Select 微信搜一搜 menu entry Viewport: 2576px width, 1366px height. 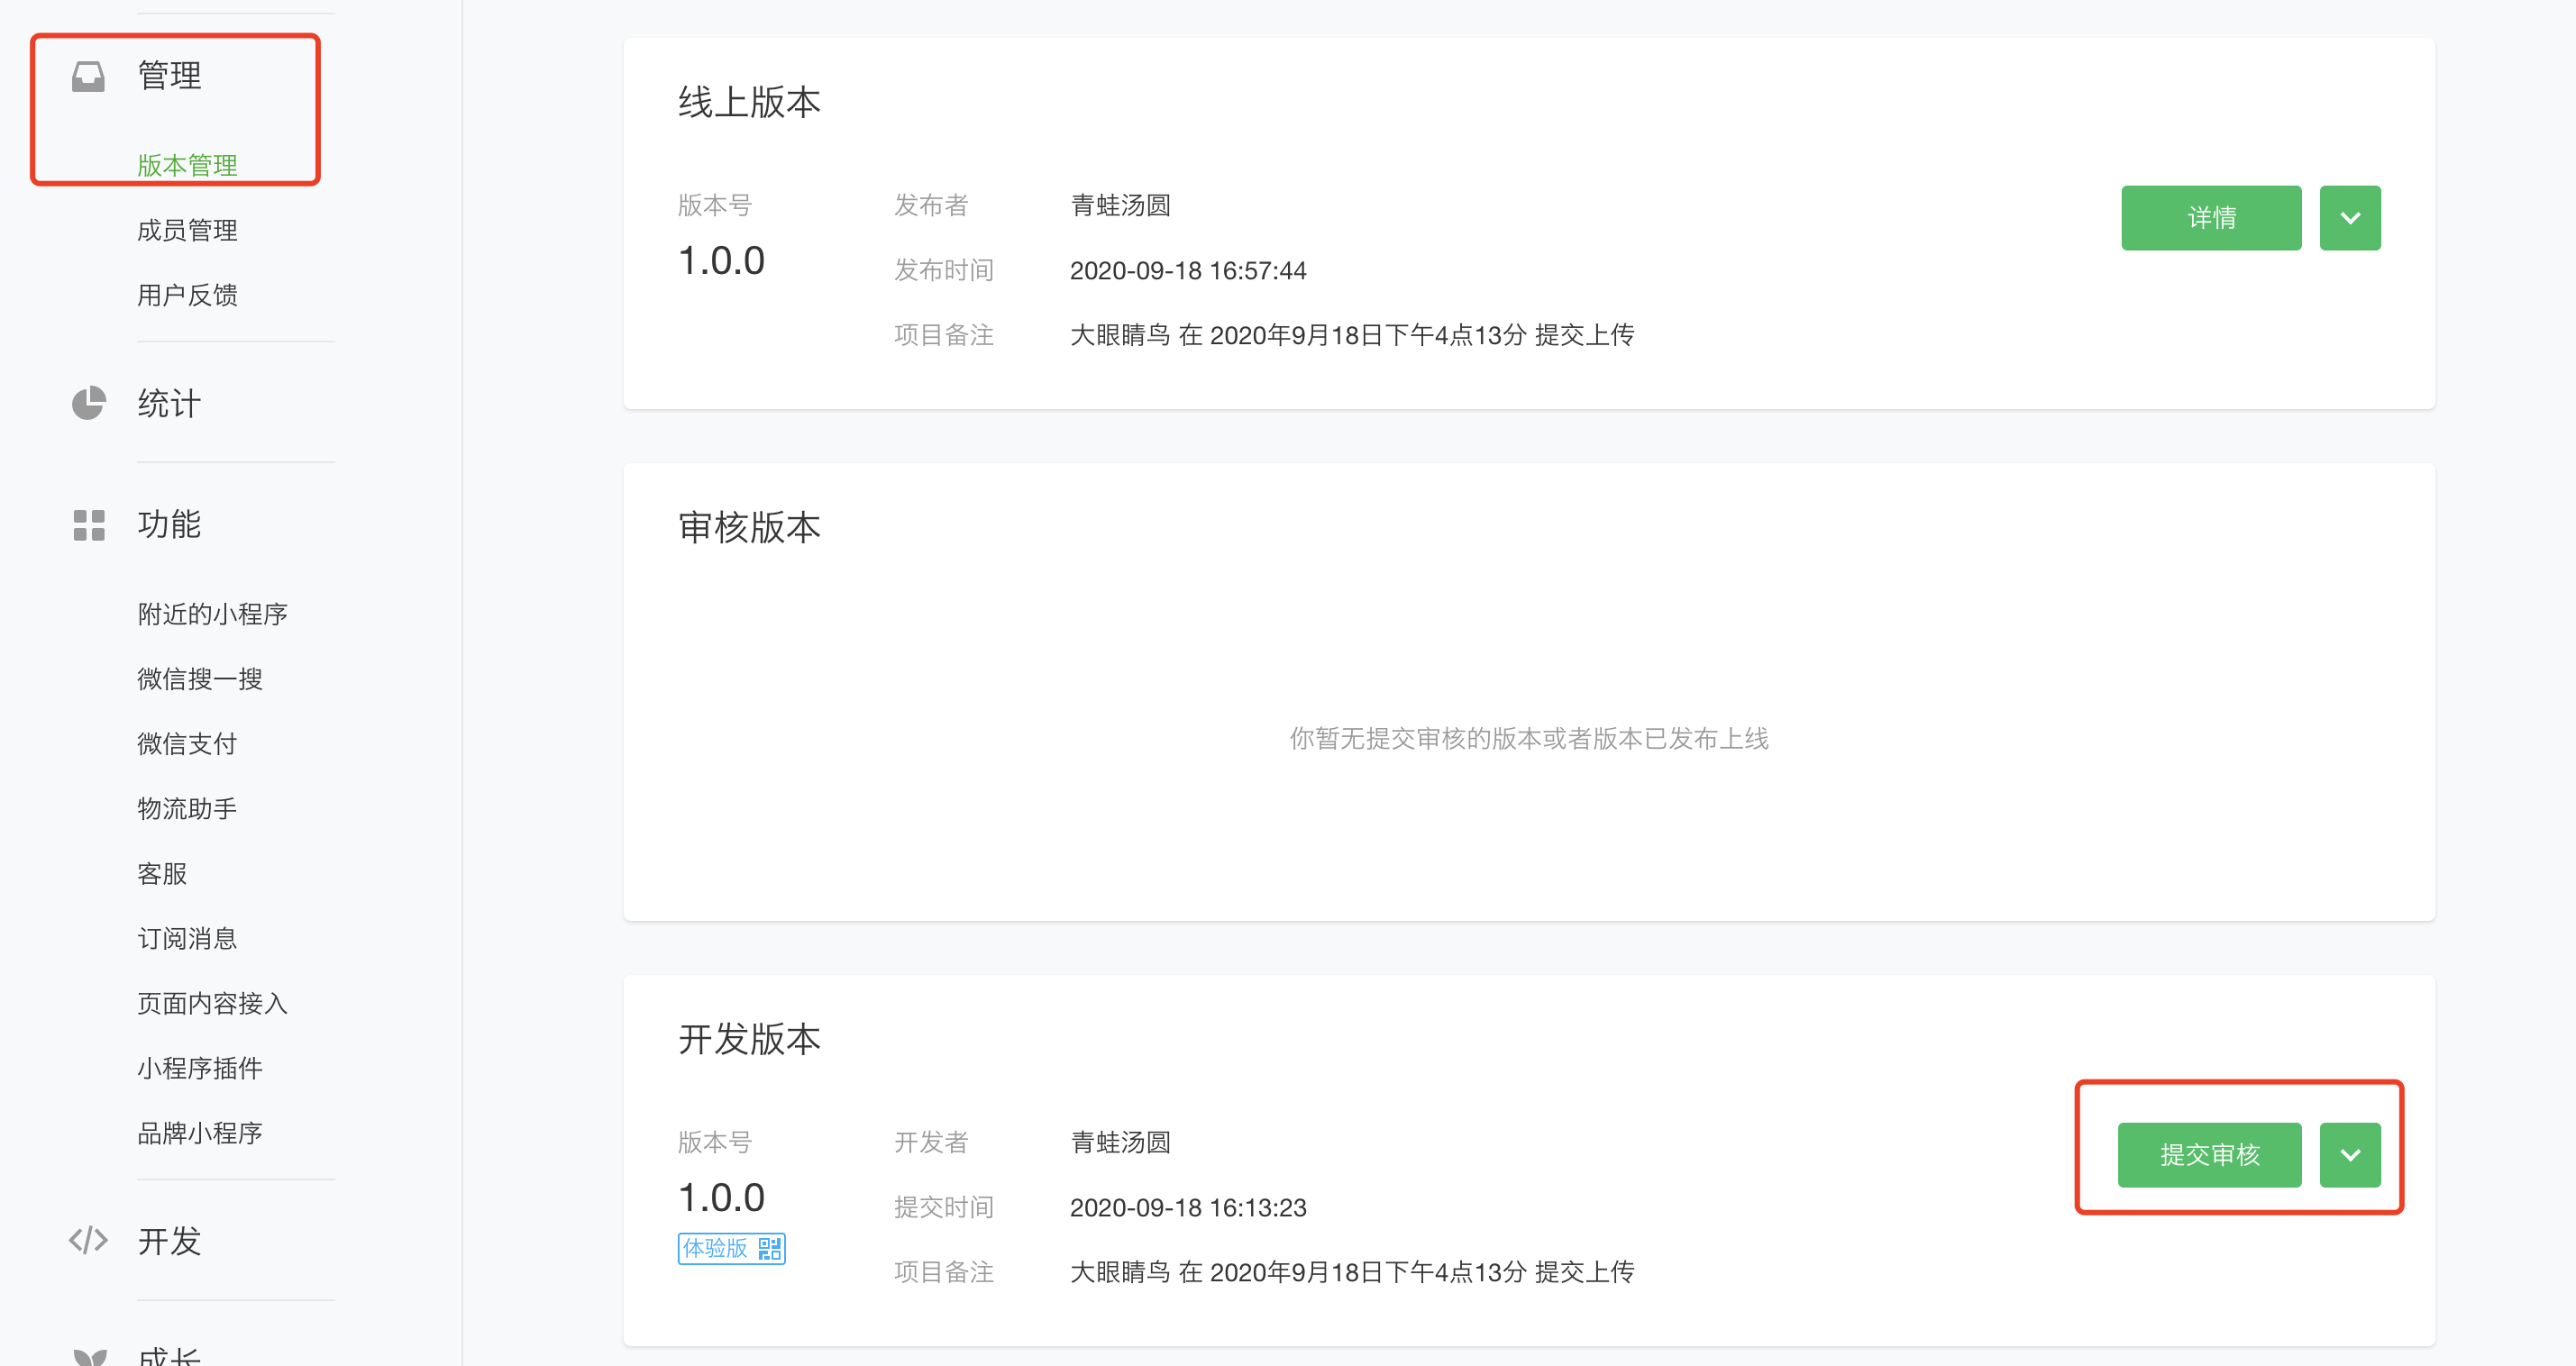tap(200, 679)
